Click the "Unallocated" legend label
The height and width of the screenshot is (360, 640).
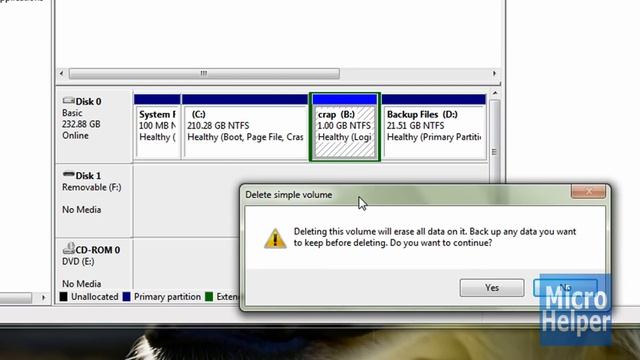tap(95, 297)
